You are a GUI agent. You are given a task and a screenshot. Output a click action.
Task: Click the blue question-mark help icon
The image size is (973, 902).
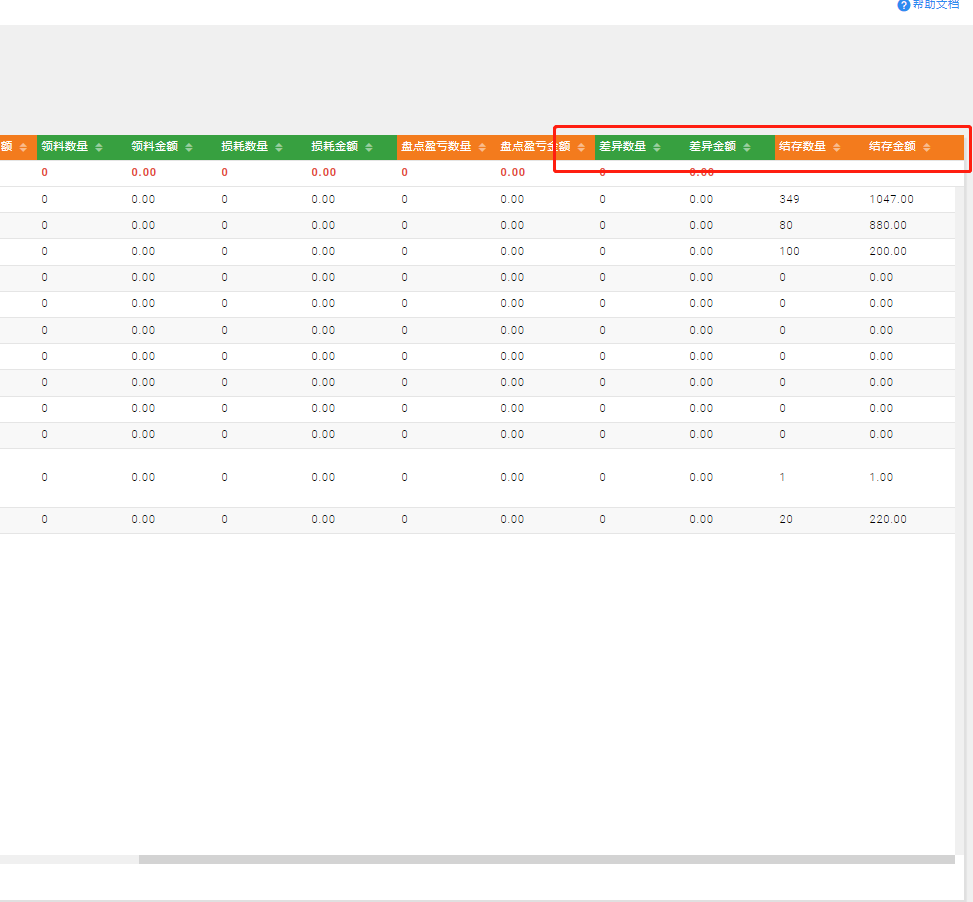(x=904, y=5)
